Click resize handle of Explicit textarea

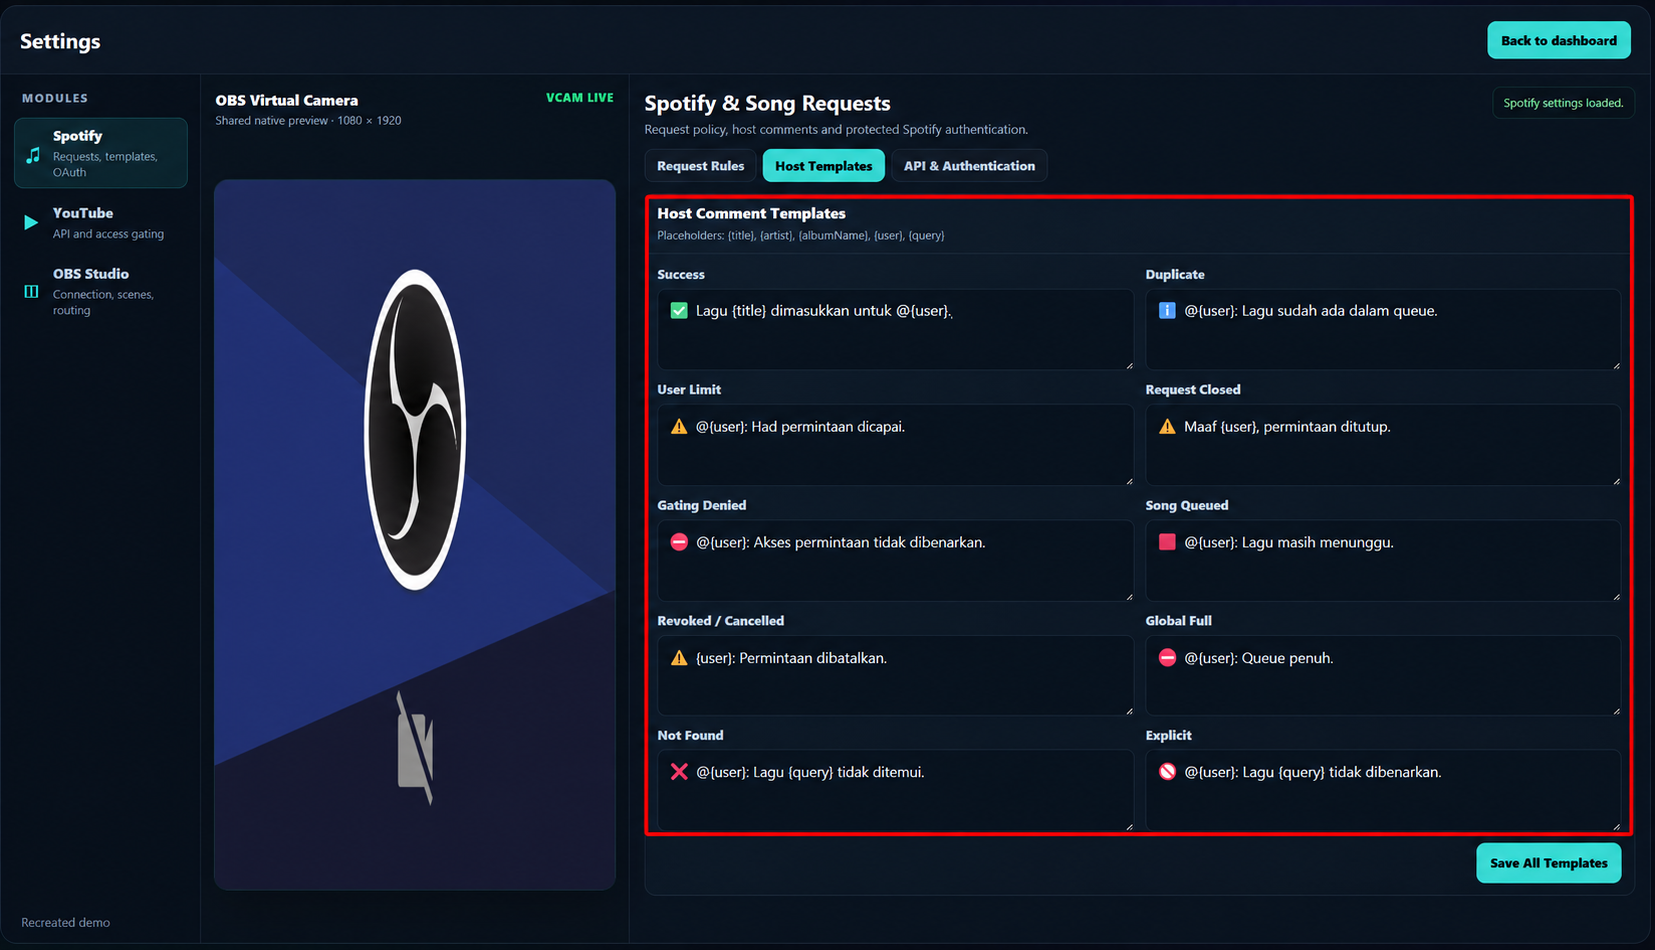click(1616, 825)
